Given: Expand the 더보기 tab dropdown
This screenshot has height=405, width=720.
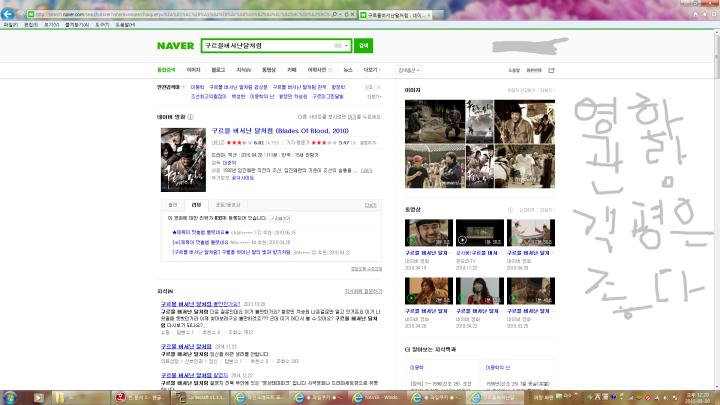Looking at the screenshot, I should coord(371,70).
